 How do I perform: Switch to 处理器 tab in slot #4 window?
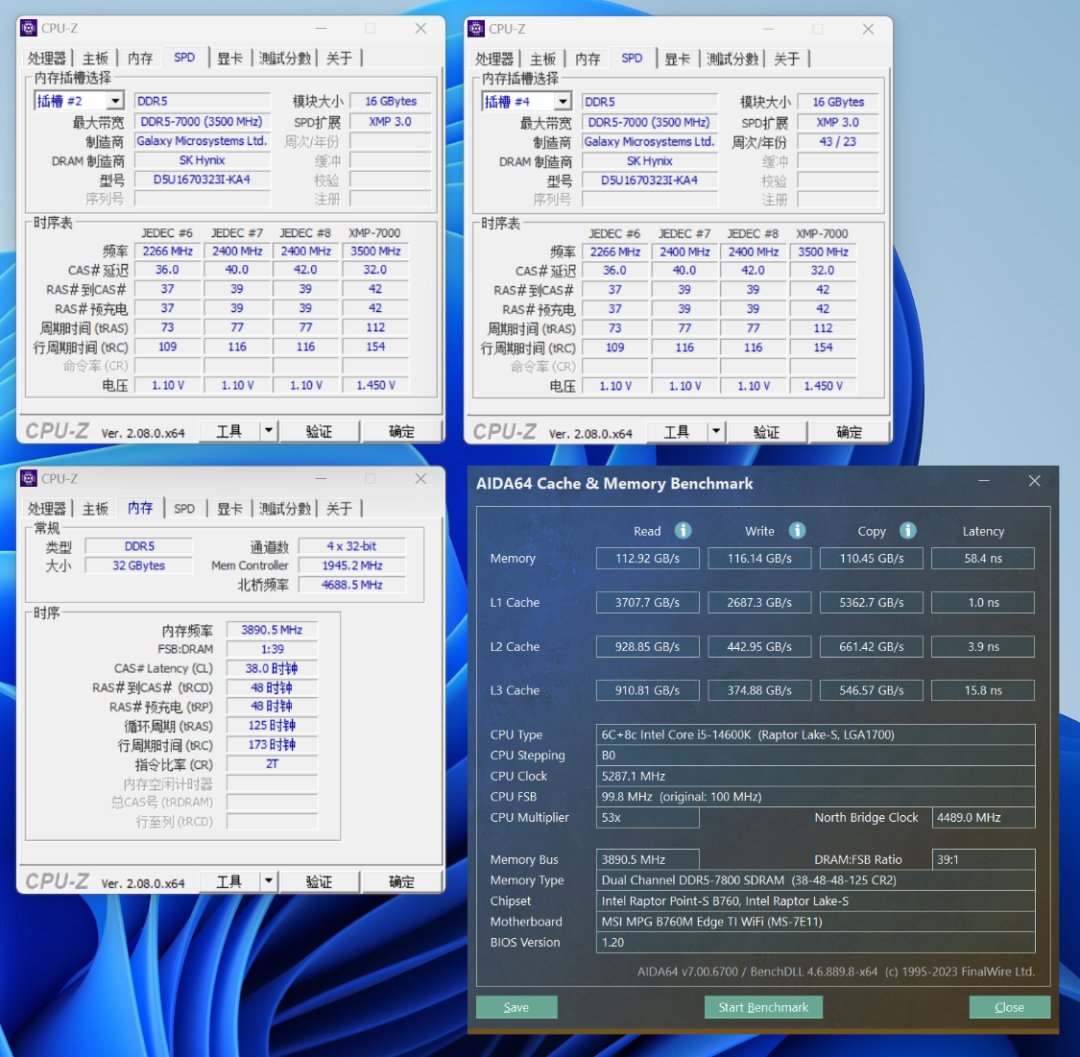pos(495,59)
